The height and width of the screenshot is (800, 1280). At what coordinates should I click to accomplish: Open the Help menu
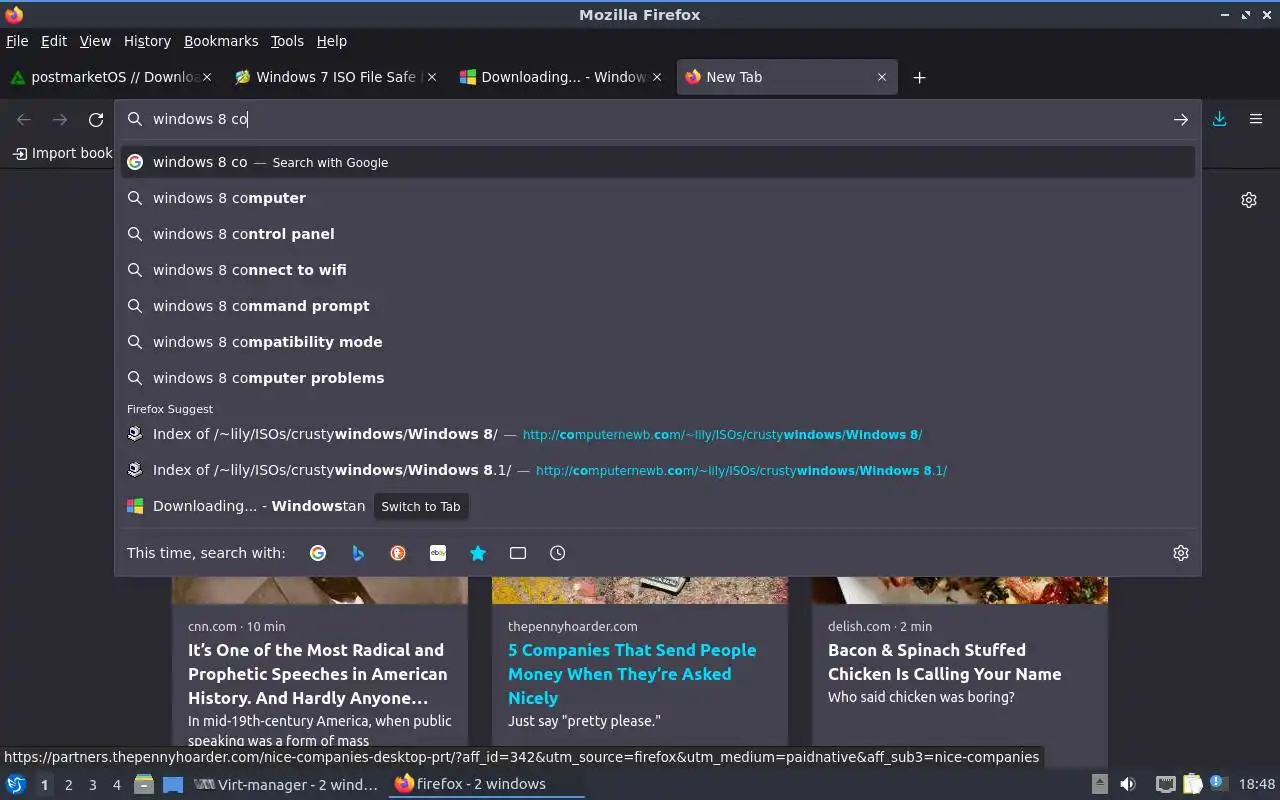pos(332,41)
